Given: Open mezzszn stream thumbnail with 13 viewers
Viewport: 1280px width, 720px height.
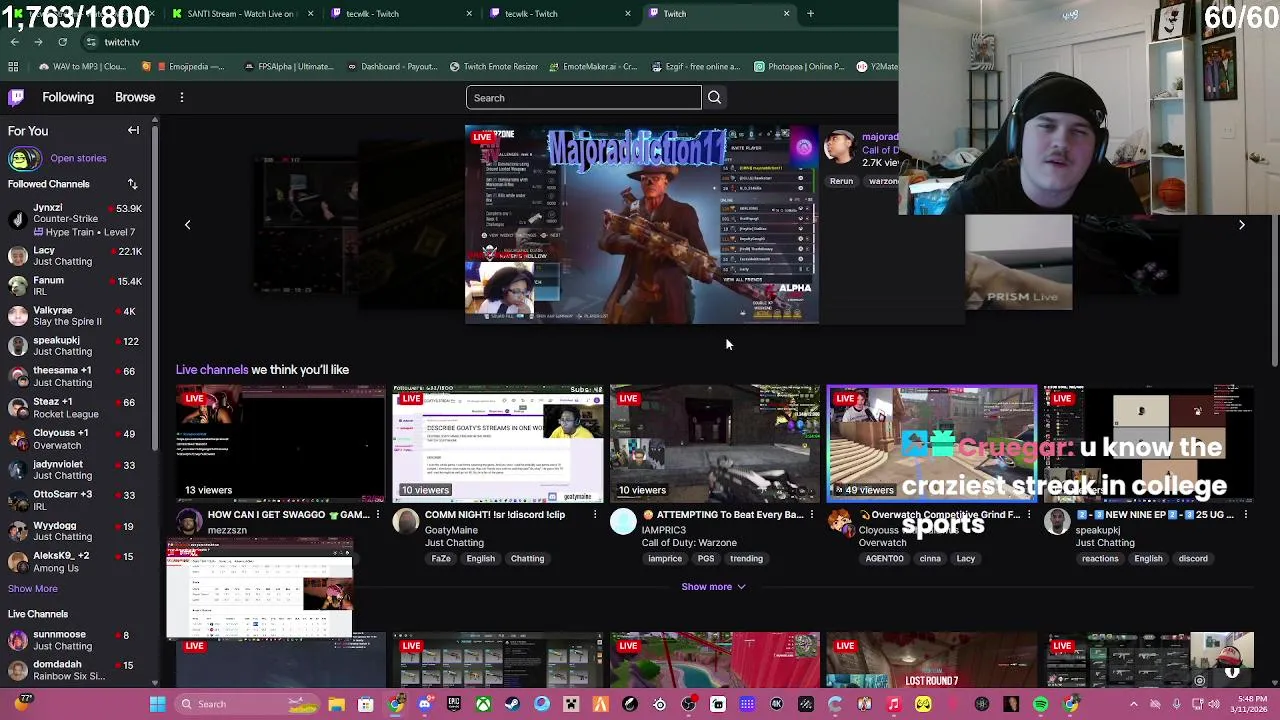Looking at the screenshot, I should [x=280, y=443].
